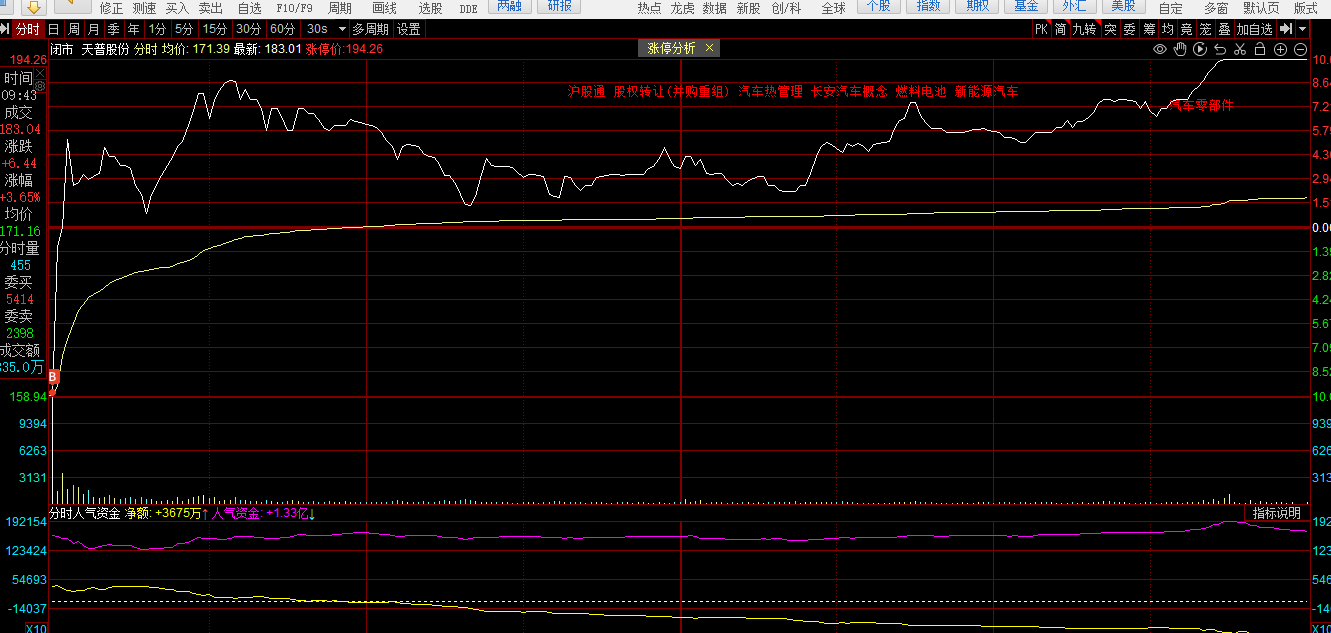Open the 30s interval dropdown arrow
Viewport: 1331px width, 633px height.
pyautogui.click(x=342, y=29)
